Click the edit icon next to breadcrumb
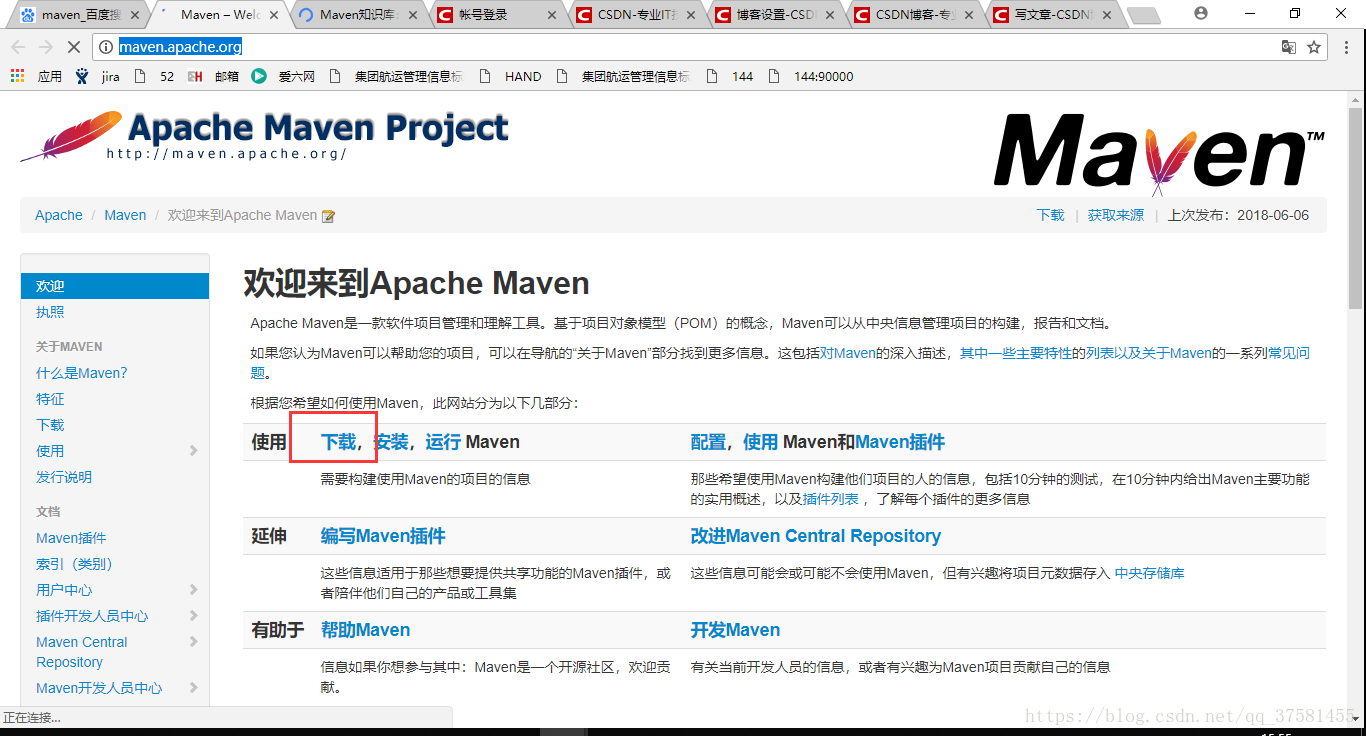 click(x=328, y=216)
